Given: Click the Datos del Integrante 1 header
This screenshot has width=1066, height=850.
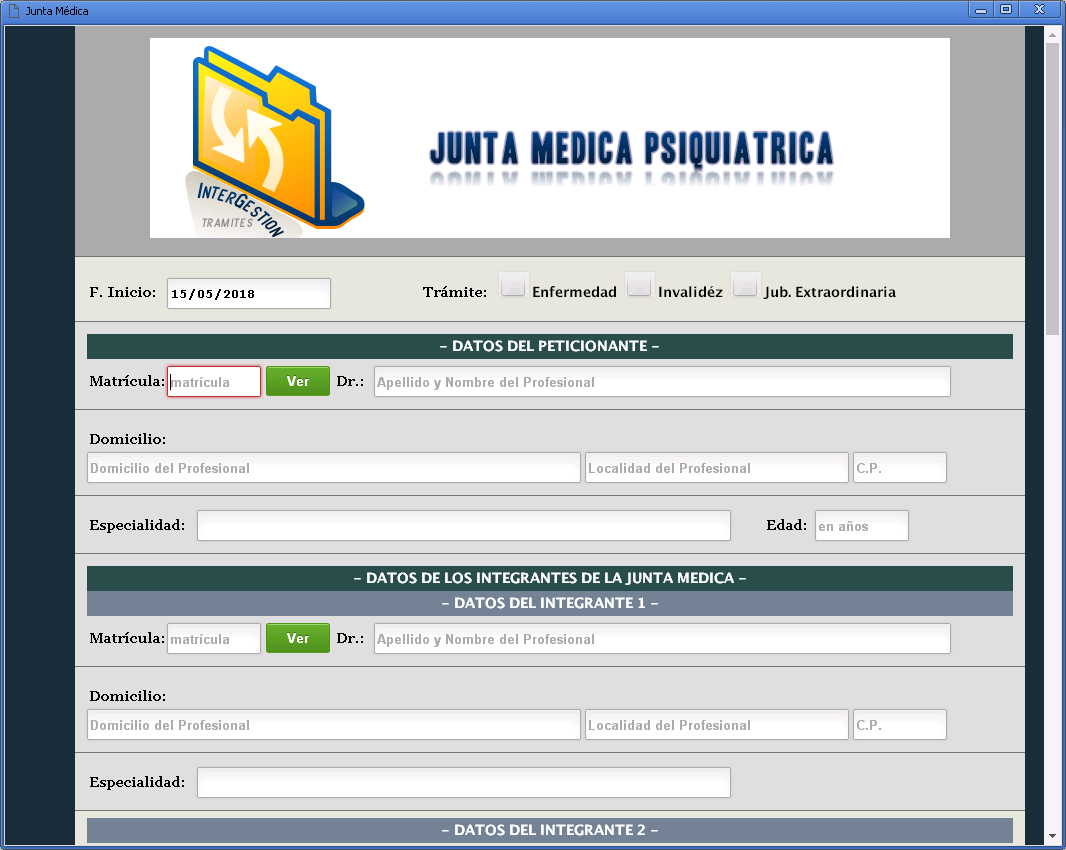Looking at the screenshot, I should 549,603.
